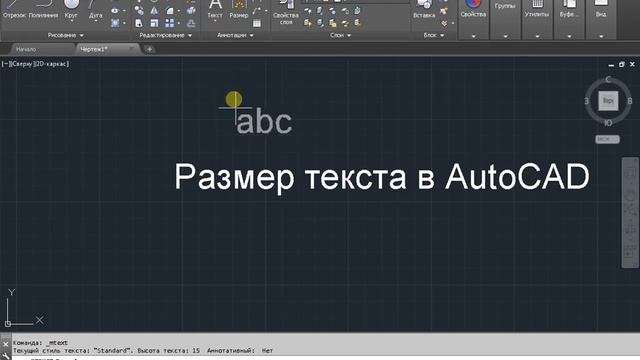The height and width of the screenshot is (360, 640).
Task: Open dropdown arrow under Буфер
Action: point(569,36)
